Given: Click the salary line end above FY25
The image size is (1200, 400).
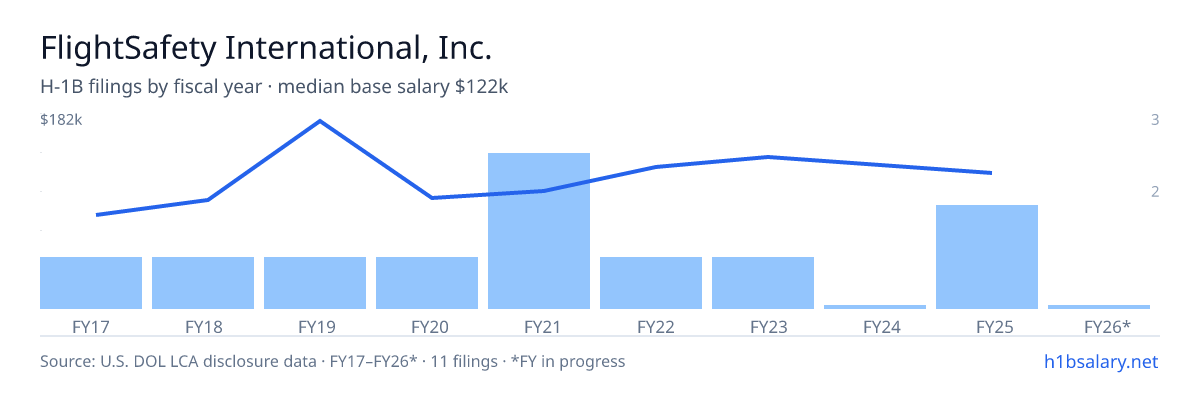Looking at the screenshot, I should pos(991,173).
